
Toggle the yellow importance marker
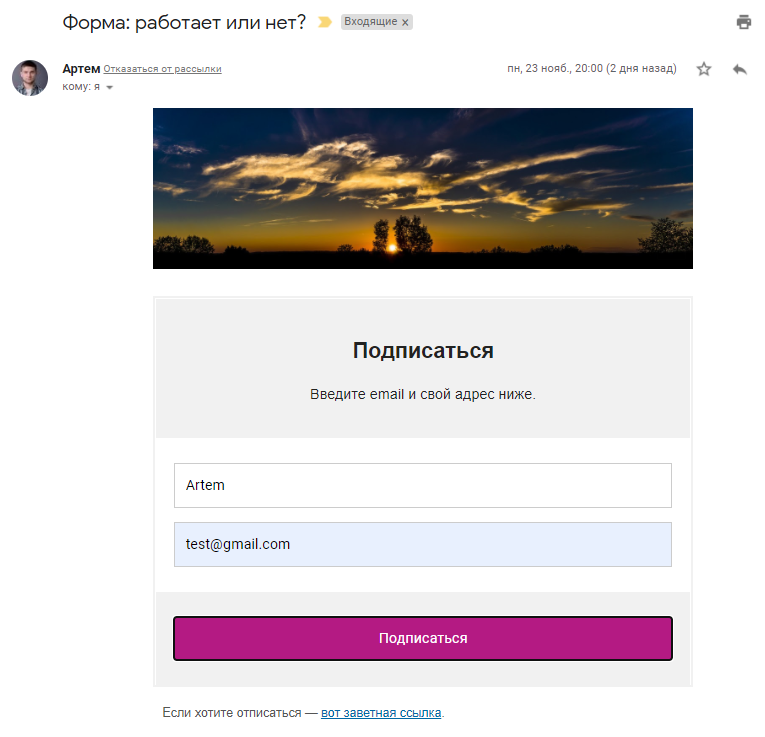(324, 22)
